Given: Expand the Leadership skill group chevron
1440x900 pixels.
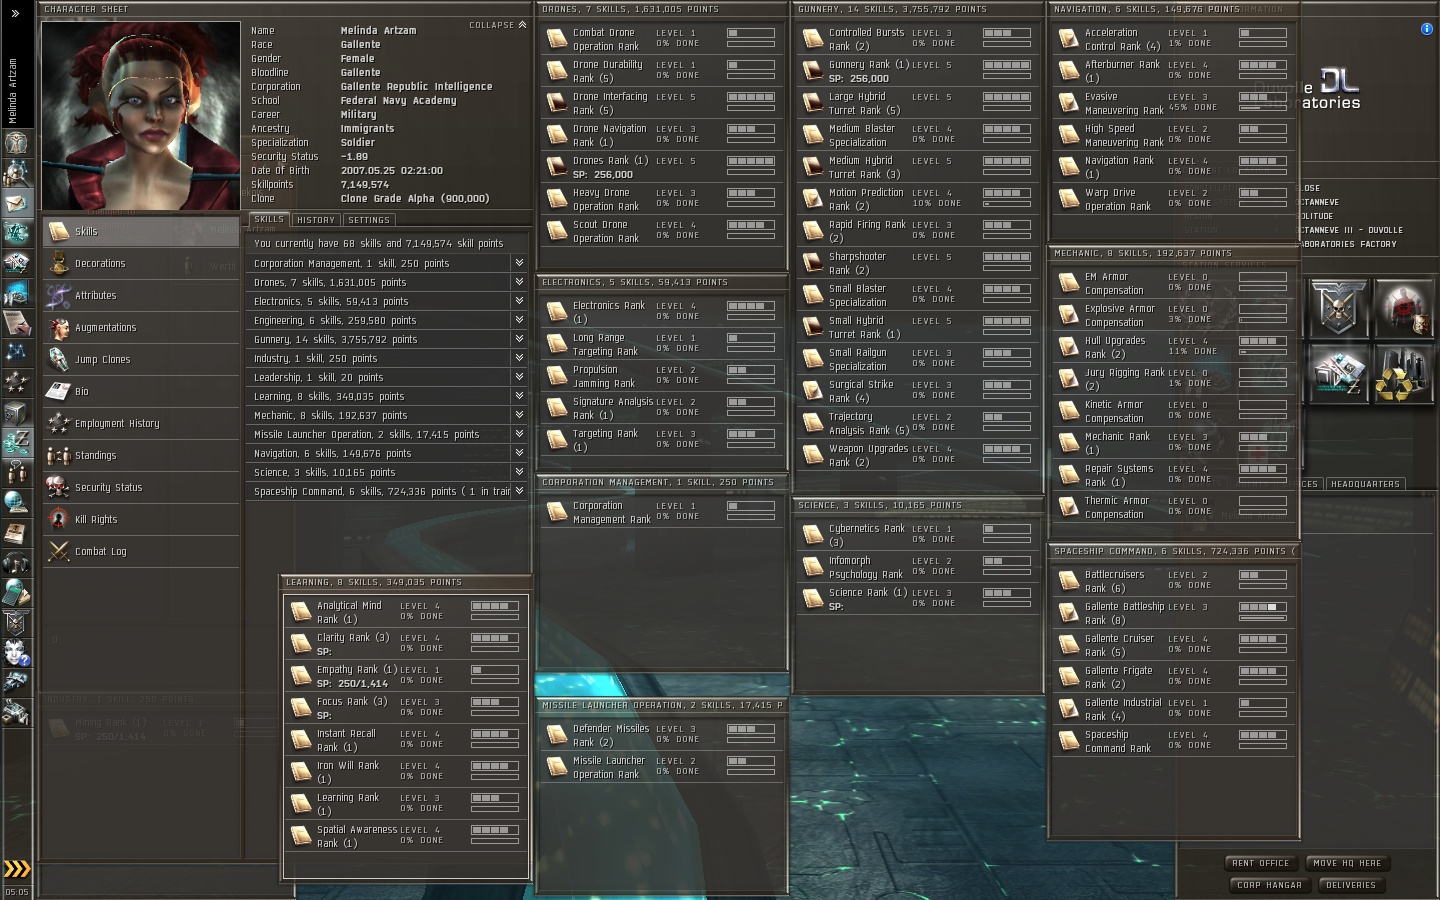Looking at the screenshot, I should point(519,377).
